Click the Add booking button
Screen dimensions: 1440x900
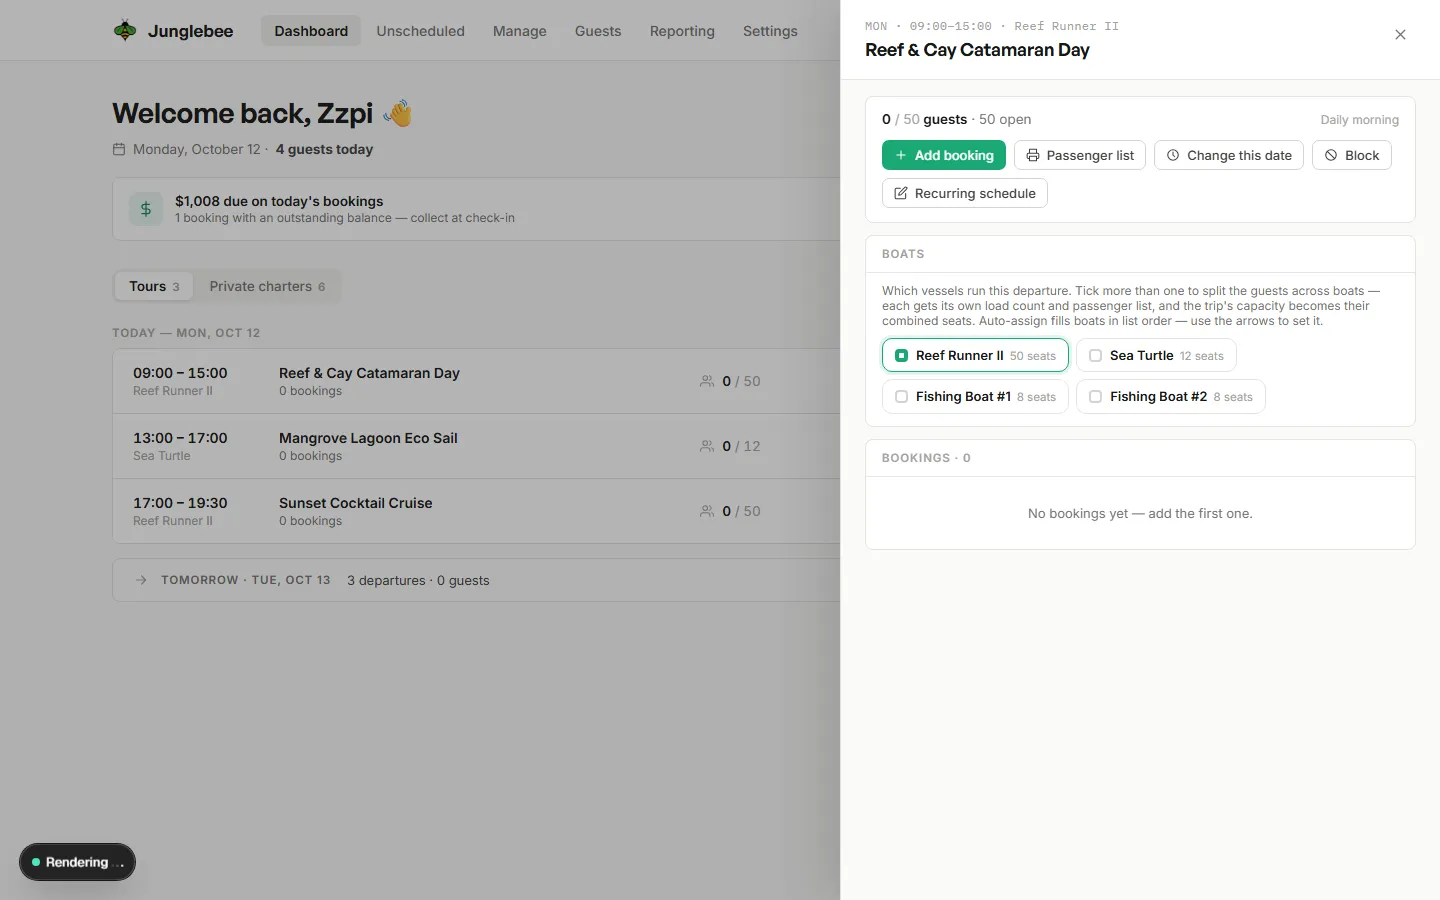point(944,155)
